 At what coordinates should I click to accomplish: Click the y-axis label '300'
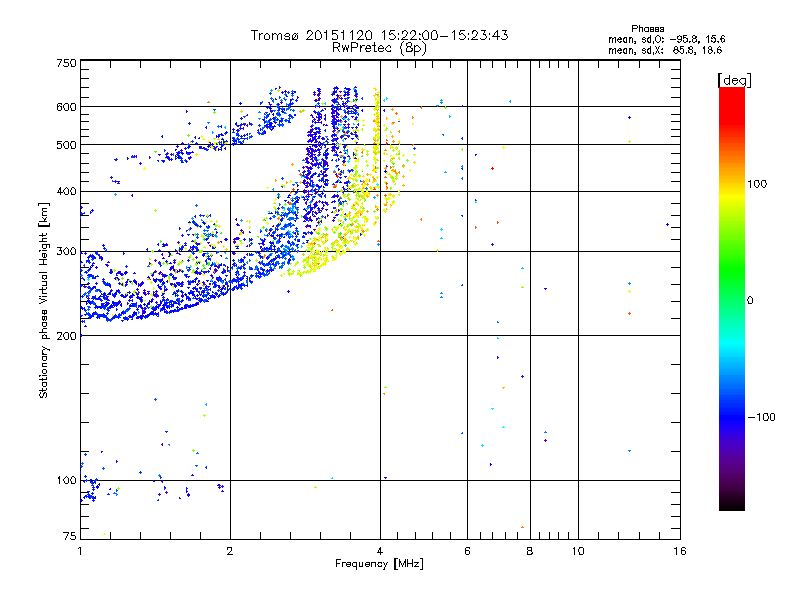pos(66,252)
